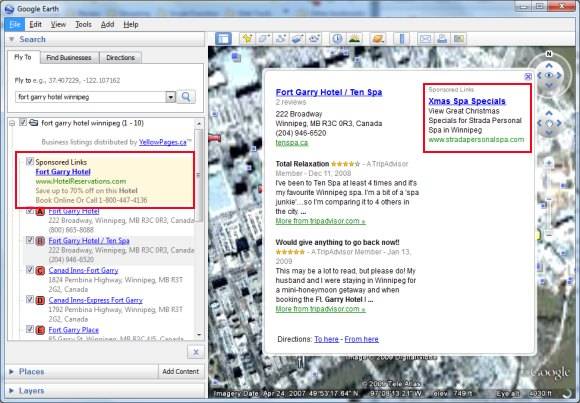
Task: Click the Record a Tour icon
Action: [x=314, y=38]
